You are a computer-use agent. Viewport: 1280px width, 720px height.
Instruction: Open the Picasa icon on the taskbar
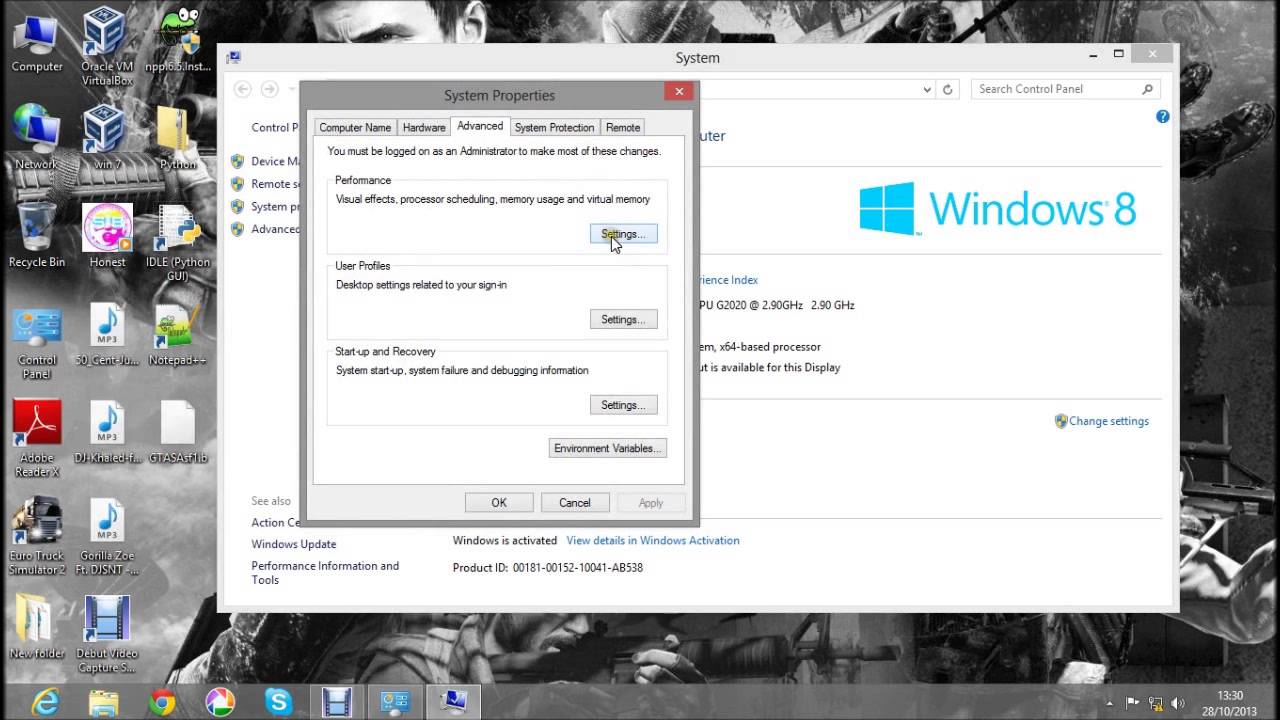pos(221,701)
